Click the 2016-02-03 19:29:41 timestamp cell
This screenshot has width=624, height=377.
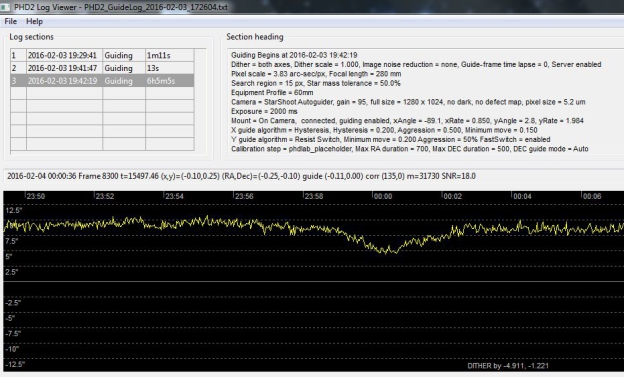62,55
